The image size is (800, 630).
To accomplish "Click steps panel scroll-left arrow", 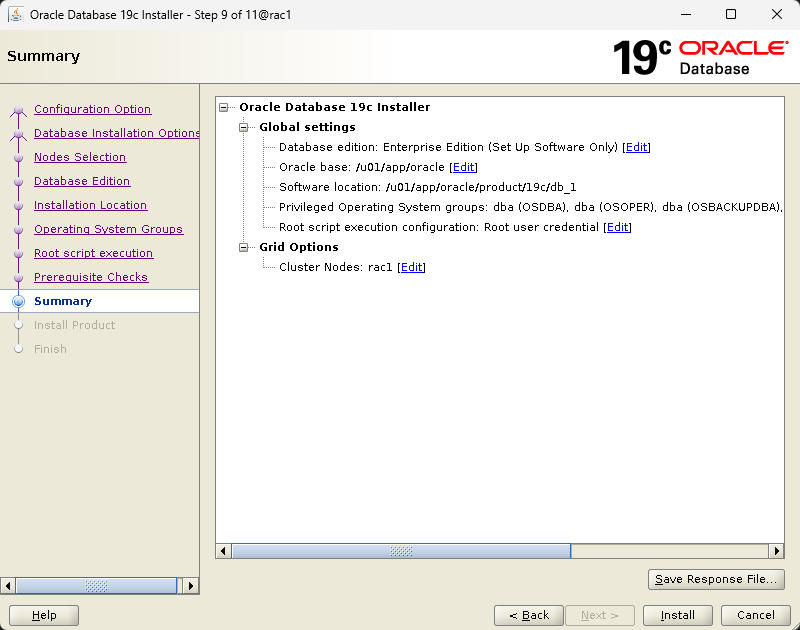I will coord(8,586).
